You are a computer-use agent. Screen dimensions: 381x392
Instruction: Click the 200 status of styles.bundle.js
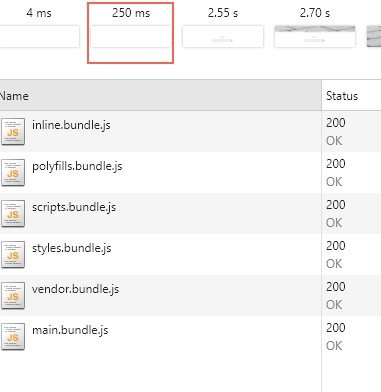click(x=336, y=246)
